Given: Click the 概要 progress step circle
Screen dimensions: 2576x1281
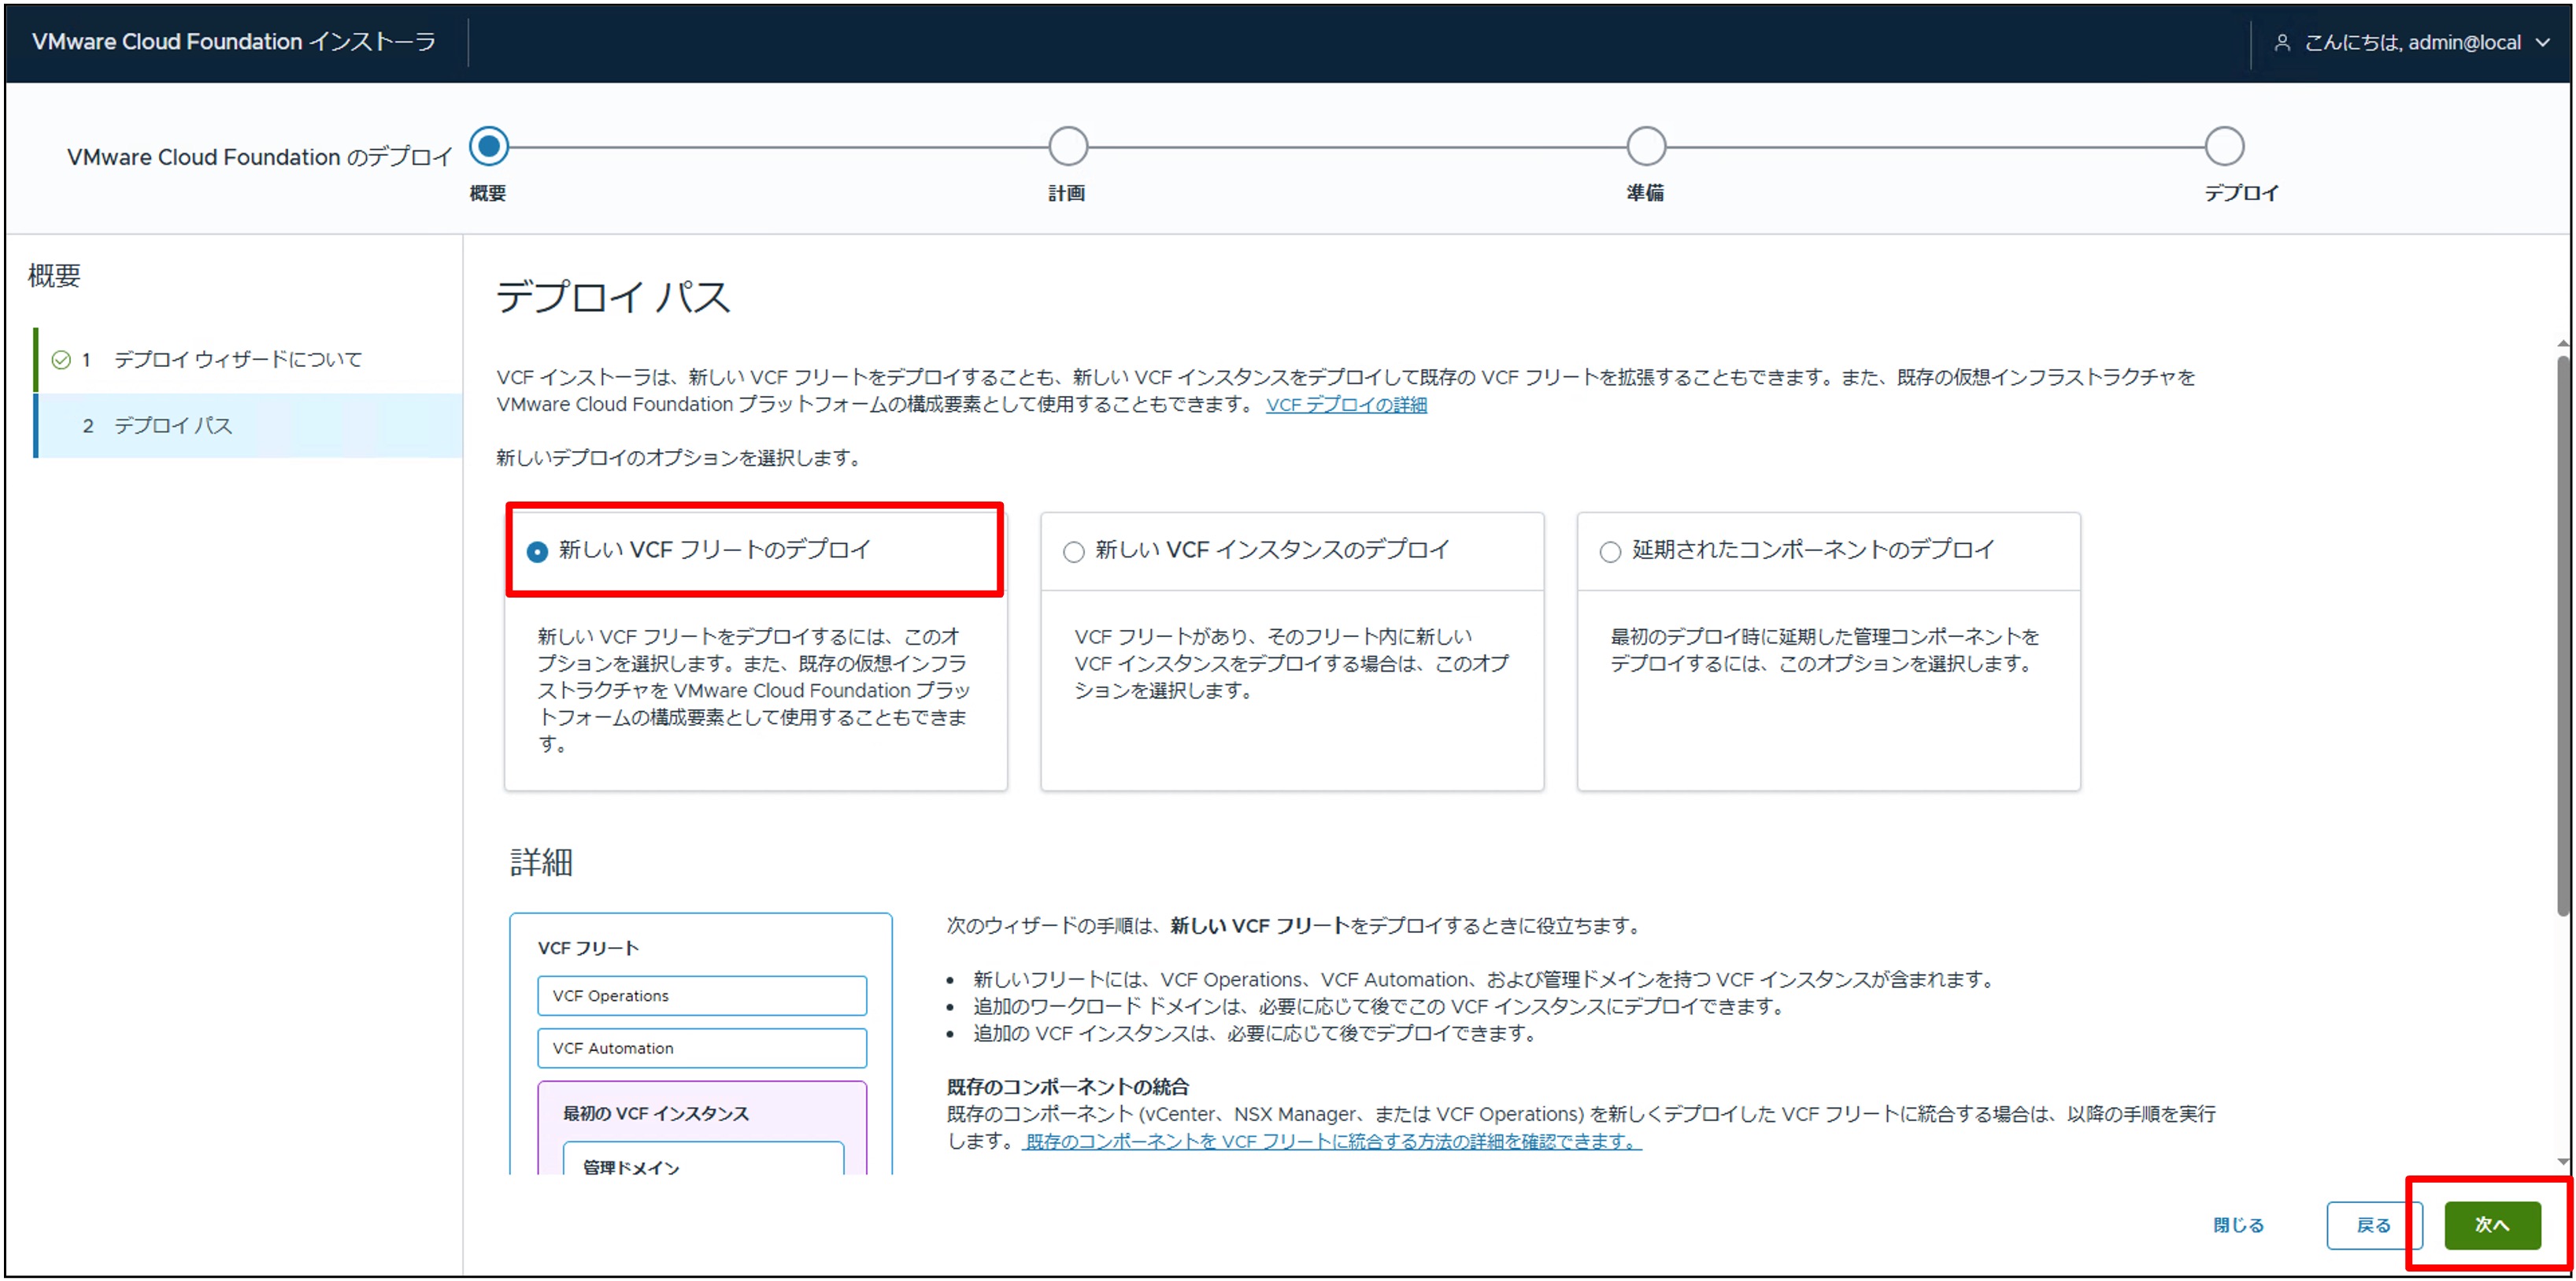Looking at the screenshot, I should coord(489,147).
